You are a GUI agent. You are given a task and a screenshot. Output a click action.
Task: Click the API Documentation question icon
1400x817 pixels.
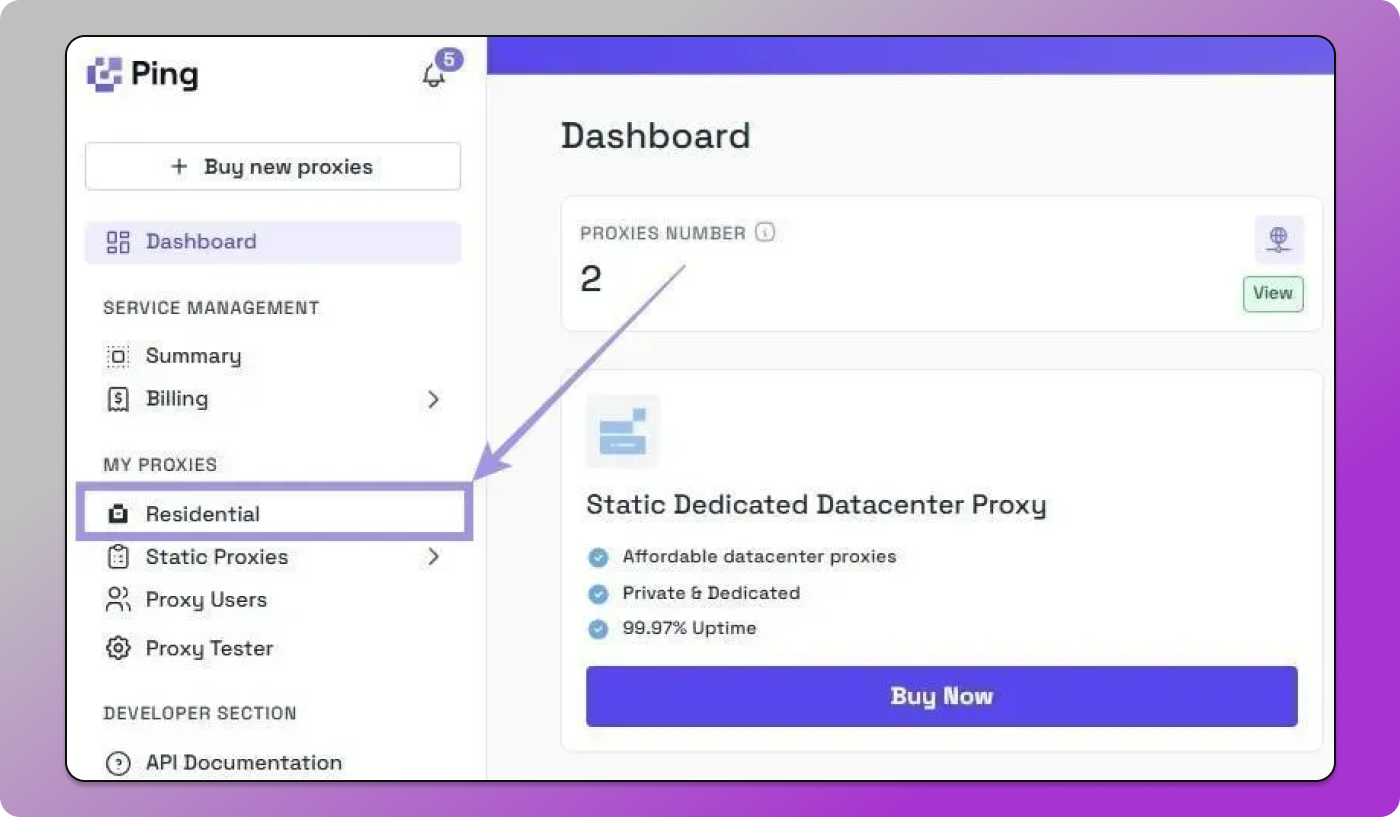(118, 763)
